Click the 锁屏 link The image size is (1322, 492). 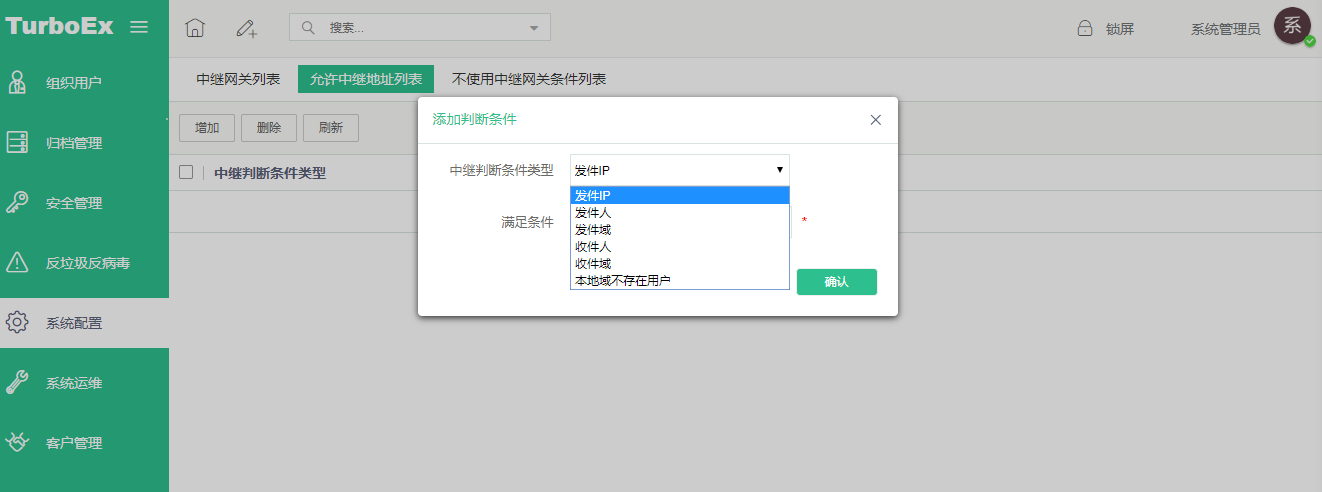pos(1120,29)
